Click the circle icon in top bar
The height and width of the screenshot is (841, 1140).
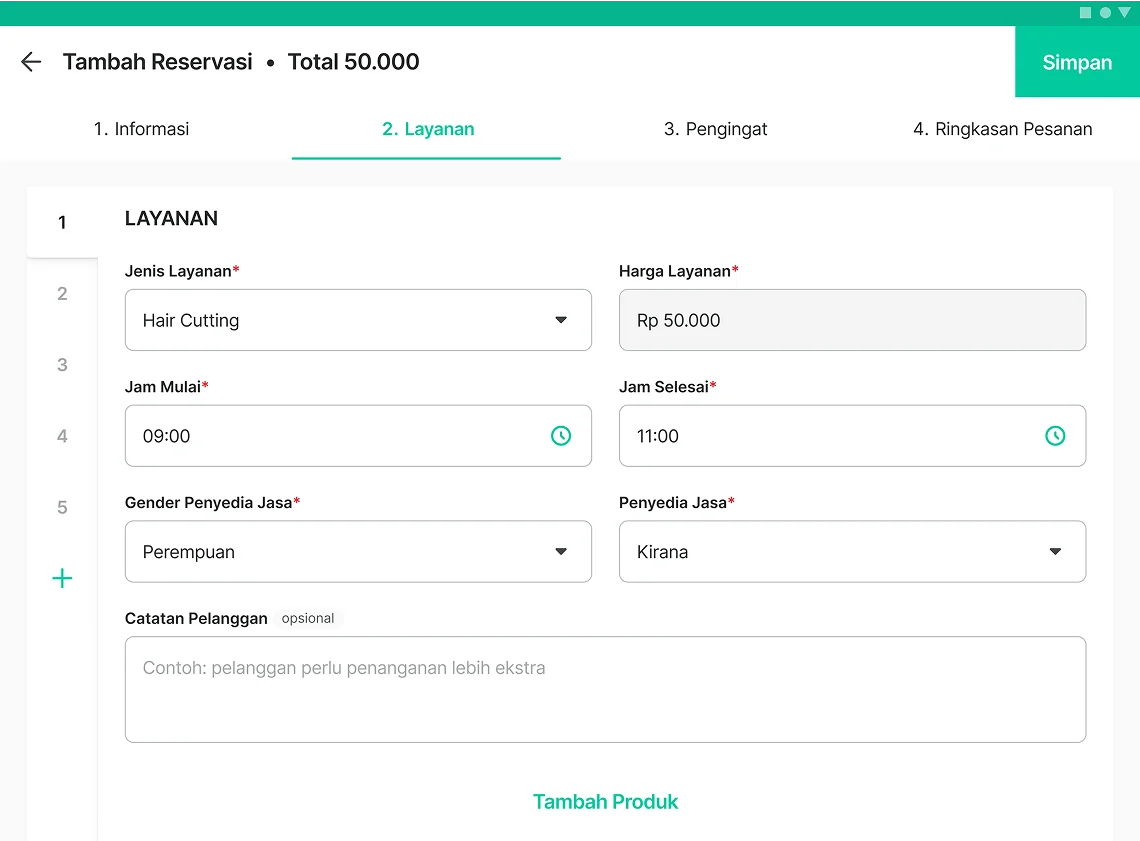1105,12
